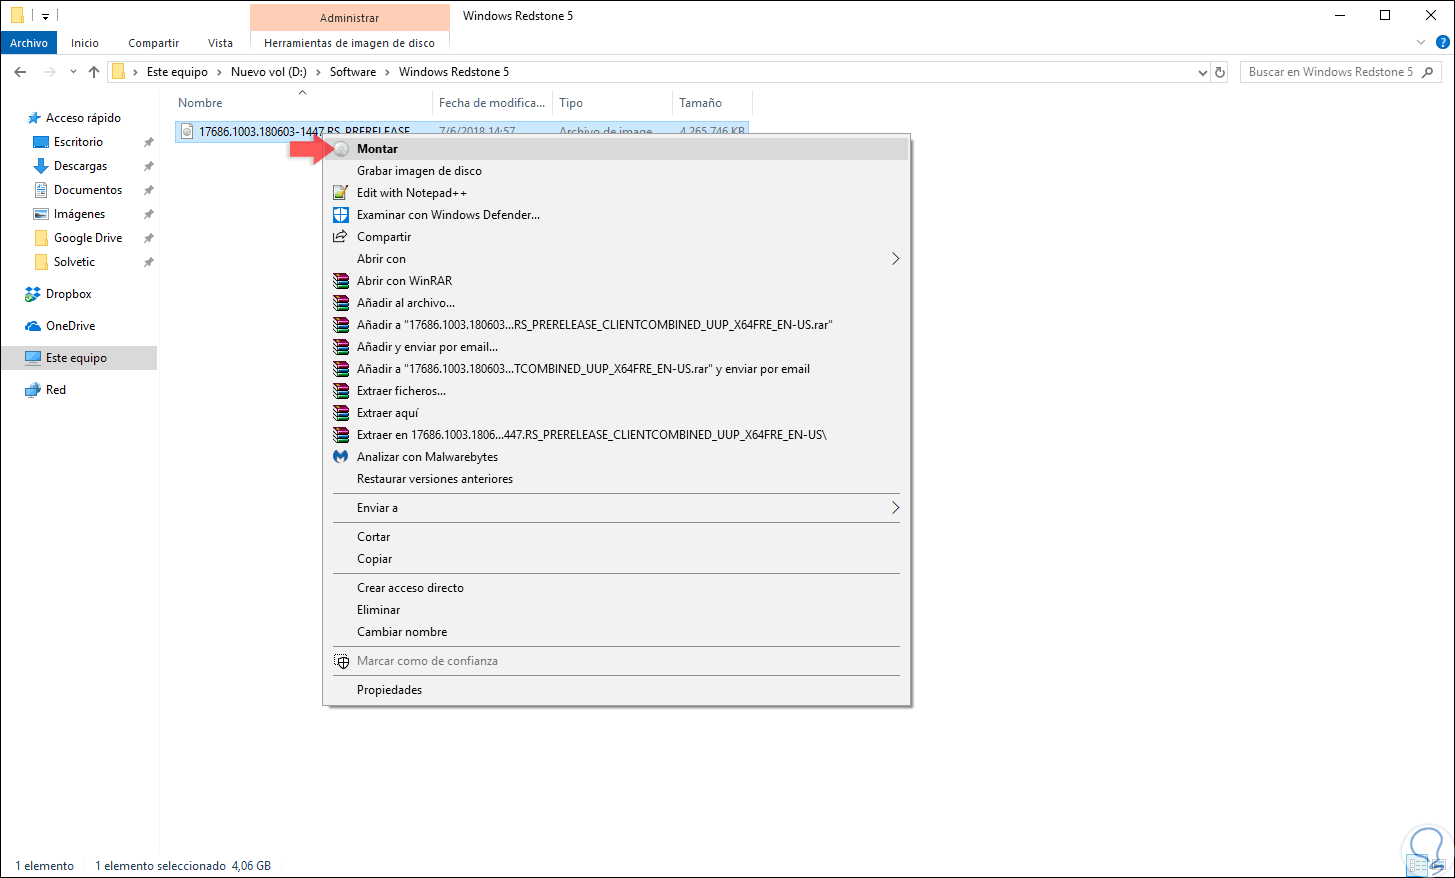
Task: Expand breadcrumb arrow after Nuevo vol (D:)
Action: tap(318, 72)
